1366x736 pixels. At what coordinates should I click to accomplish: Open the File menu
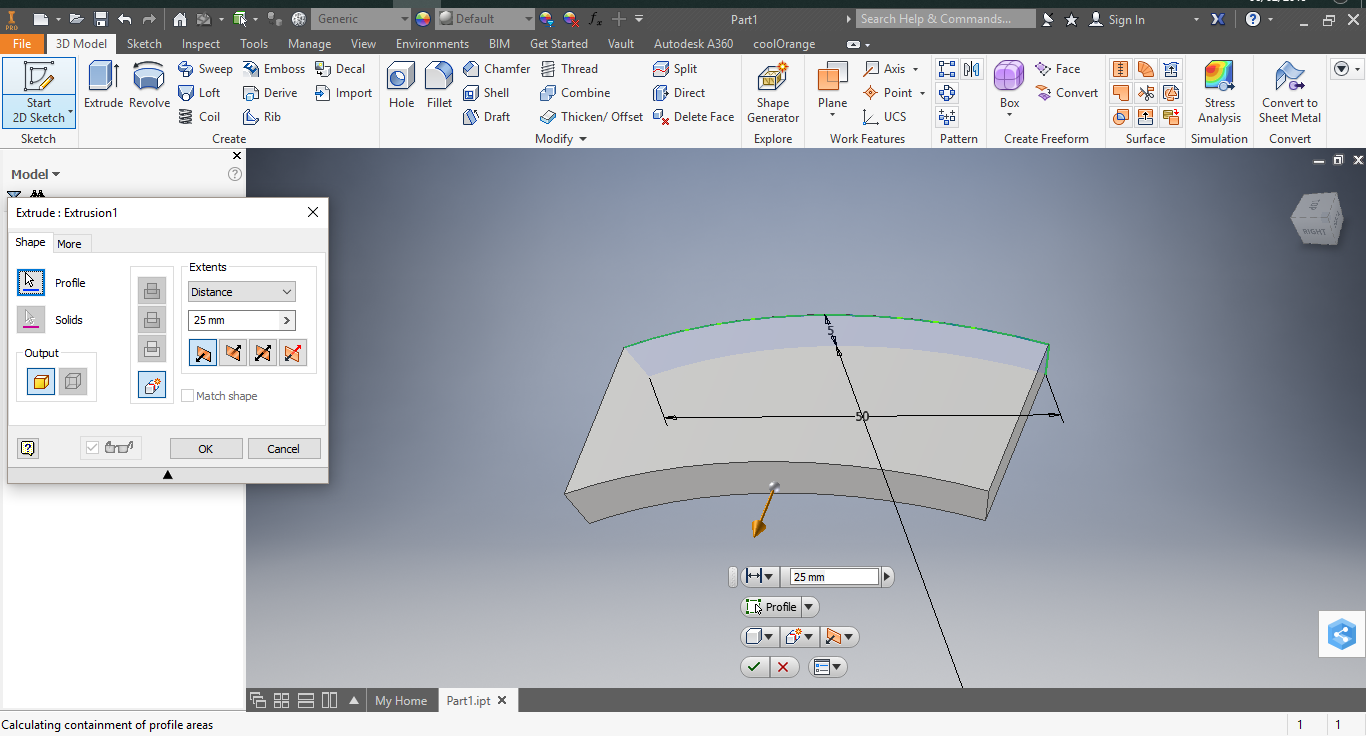(x=22, y=44)
